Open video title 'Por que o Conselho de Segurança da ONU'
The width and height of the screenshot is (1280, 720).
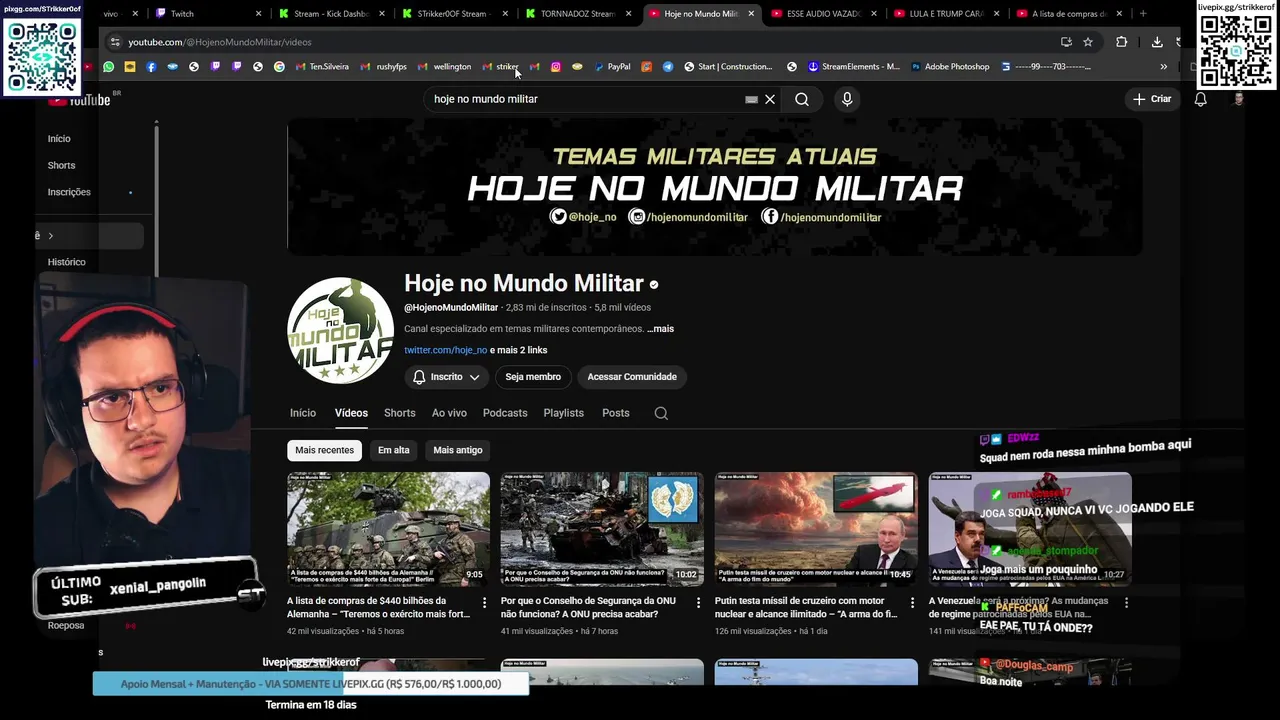click(588, 607)
